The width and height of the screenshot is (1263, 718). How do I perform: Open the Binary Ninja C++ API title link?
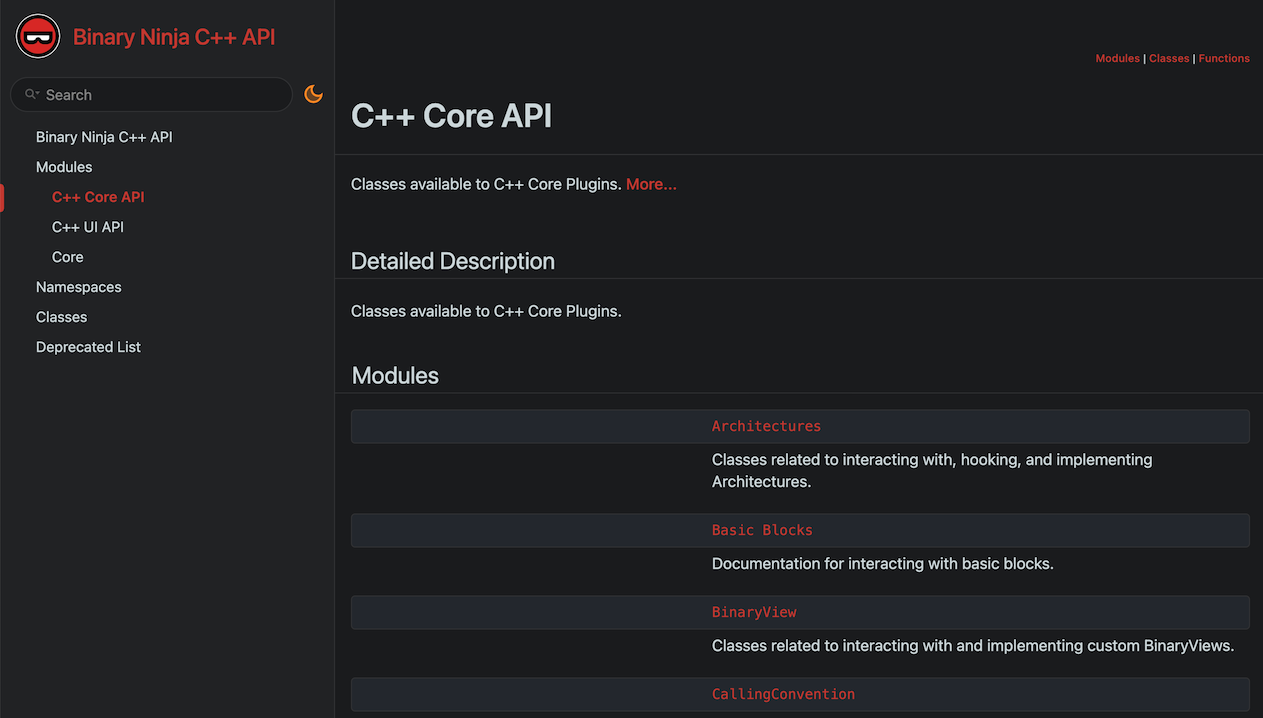(174, 37)
